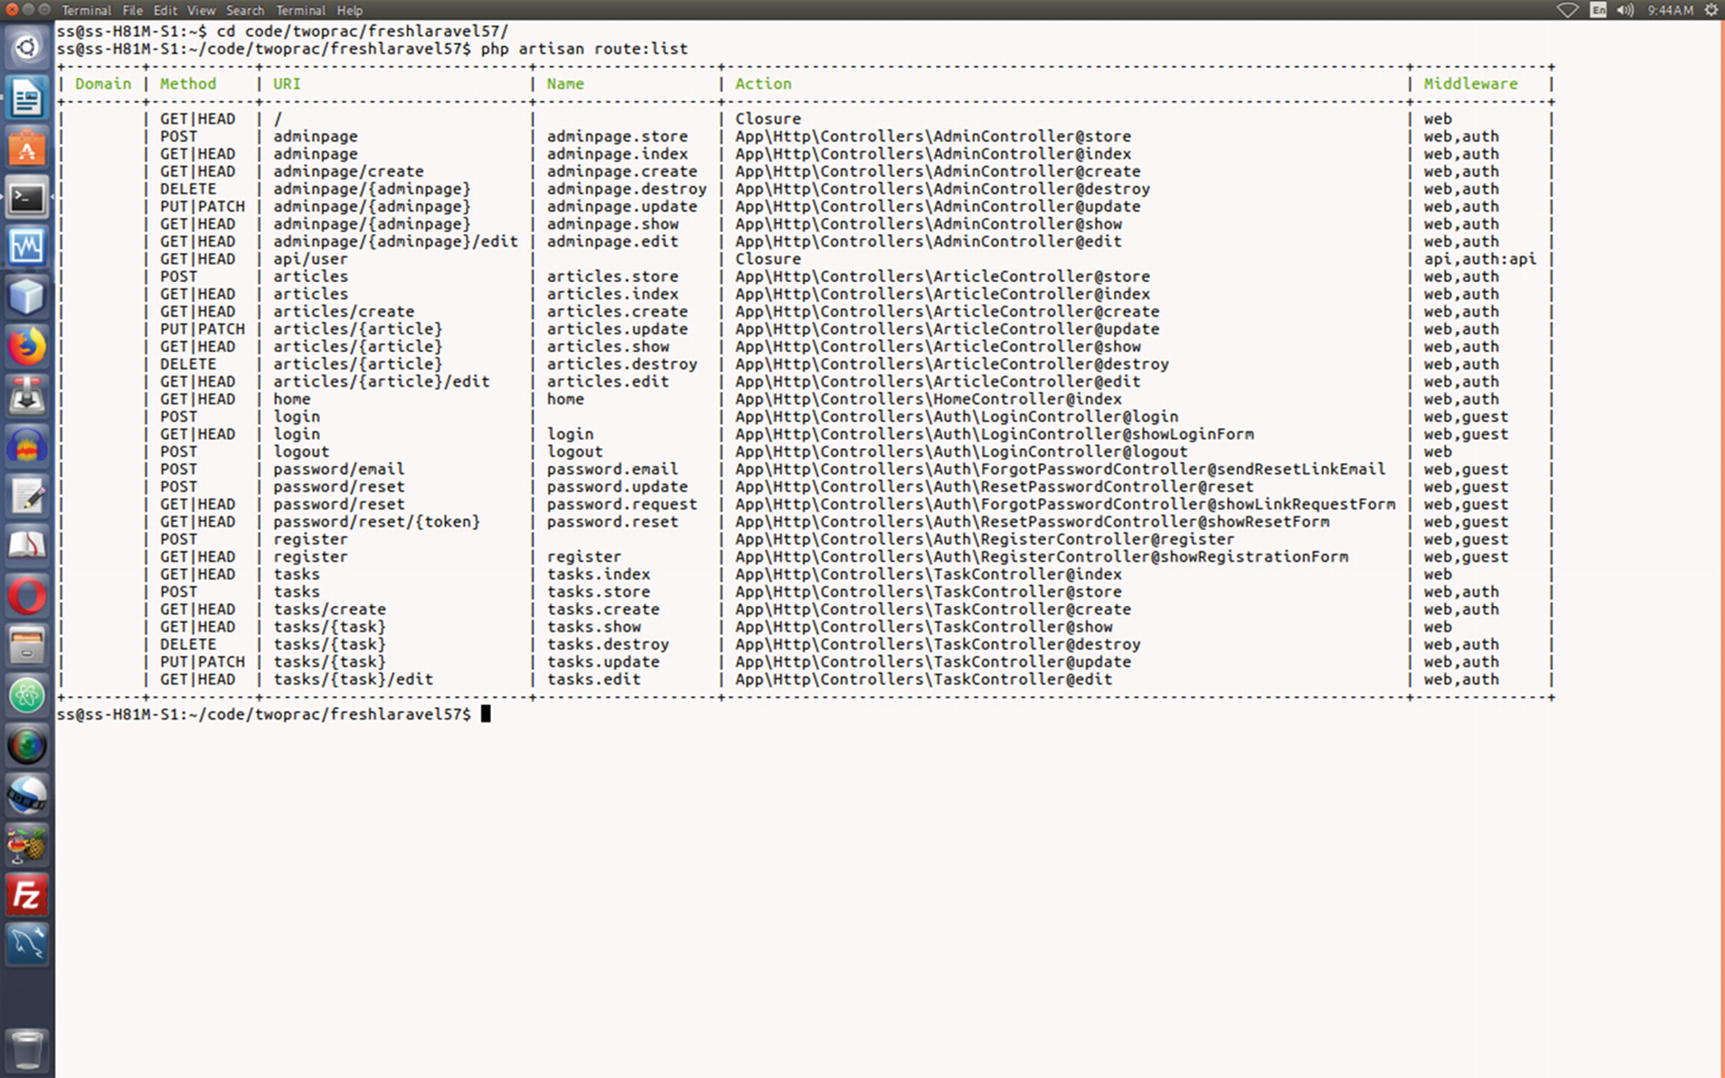Click 'articles.destroy' route name
Viewport: 1725px width, 1078px height.
tap(622, 364)
